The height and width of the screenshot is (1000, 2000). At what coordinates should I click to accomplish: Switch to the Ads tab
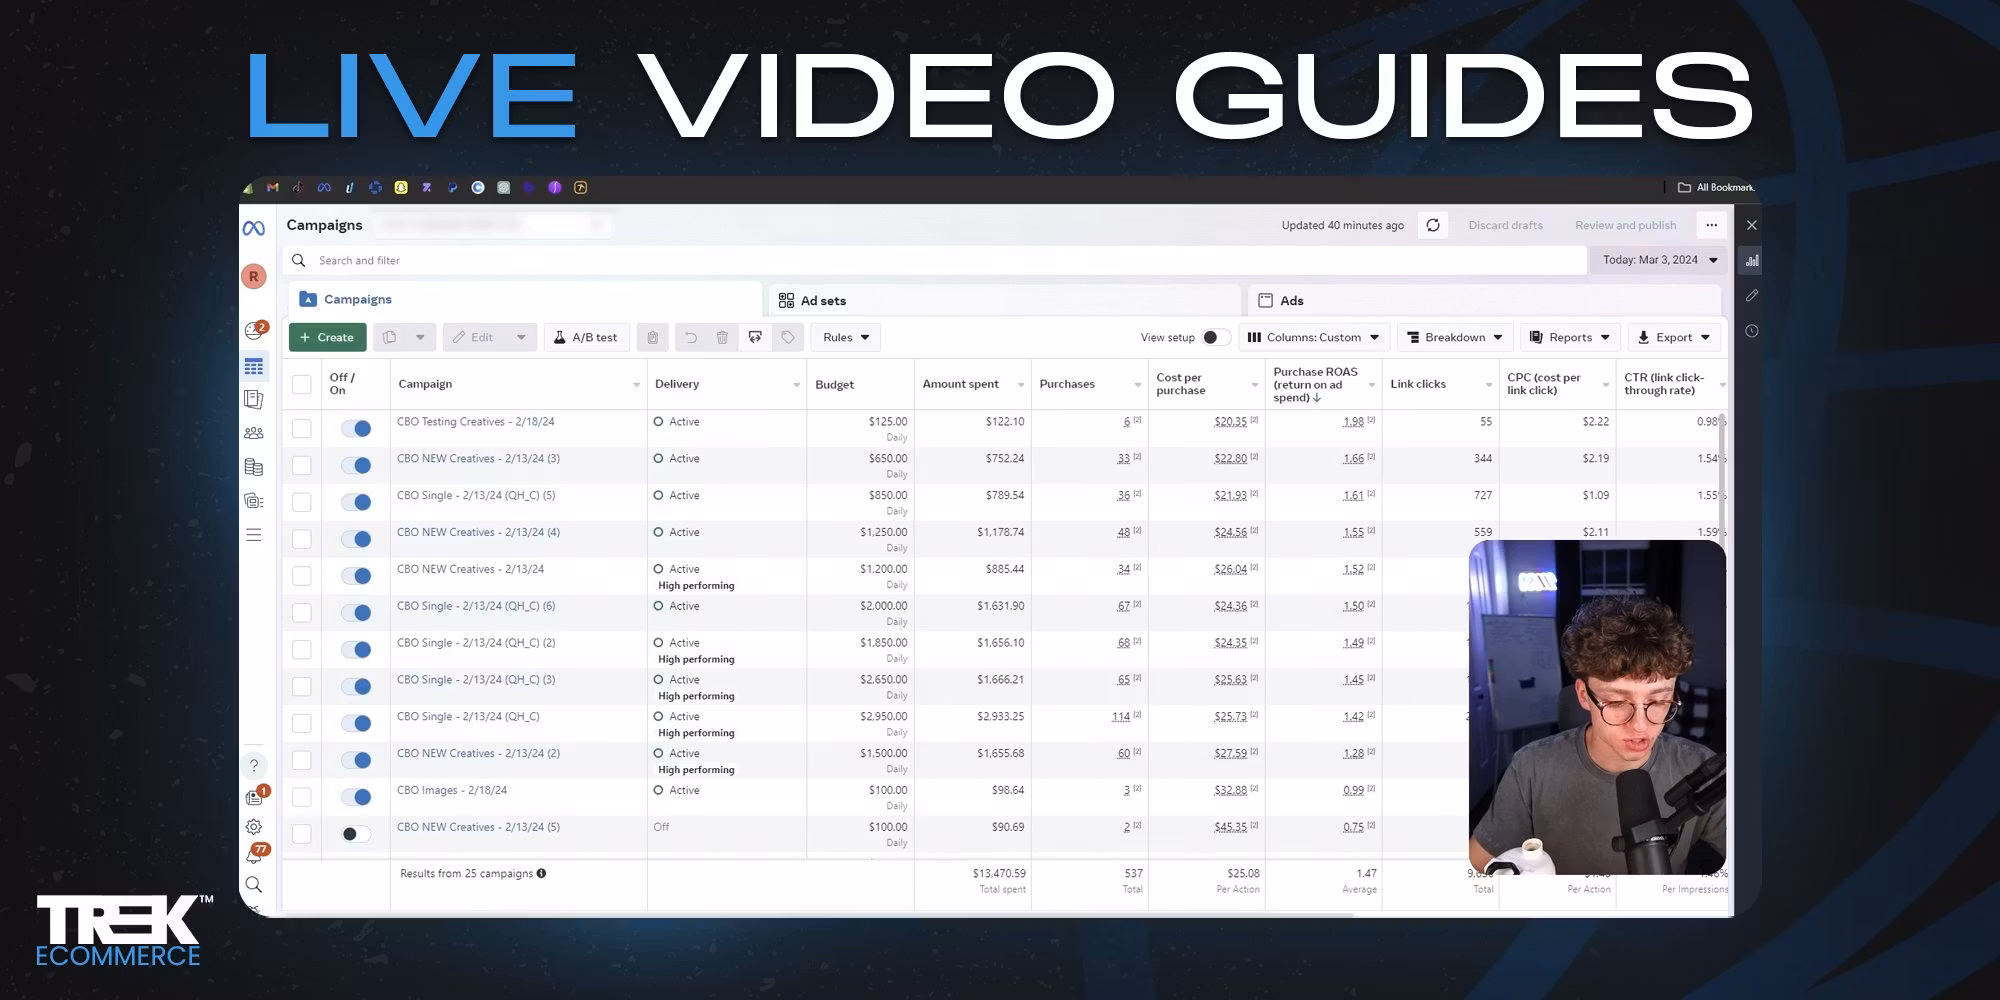point(1291,301)
